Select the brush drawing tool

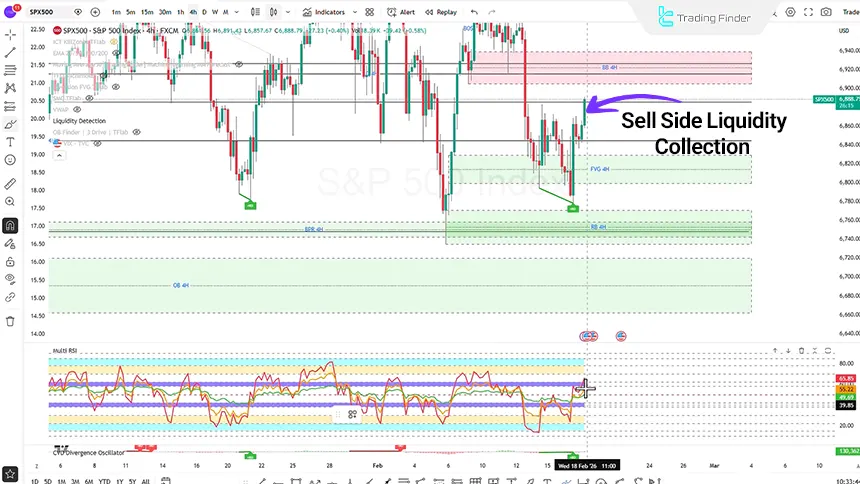pyautogui.click(x=10, y=125)
